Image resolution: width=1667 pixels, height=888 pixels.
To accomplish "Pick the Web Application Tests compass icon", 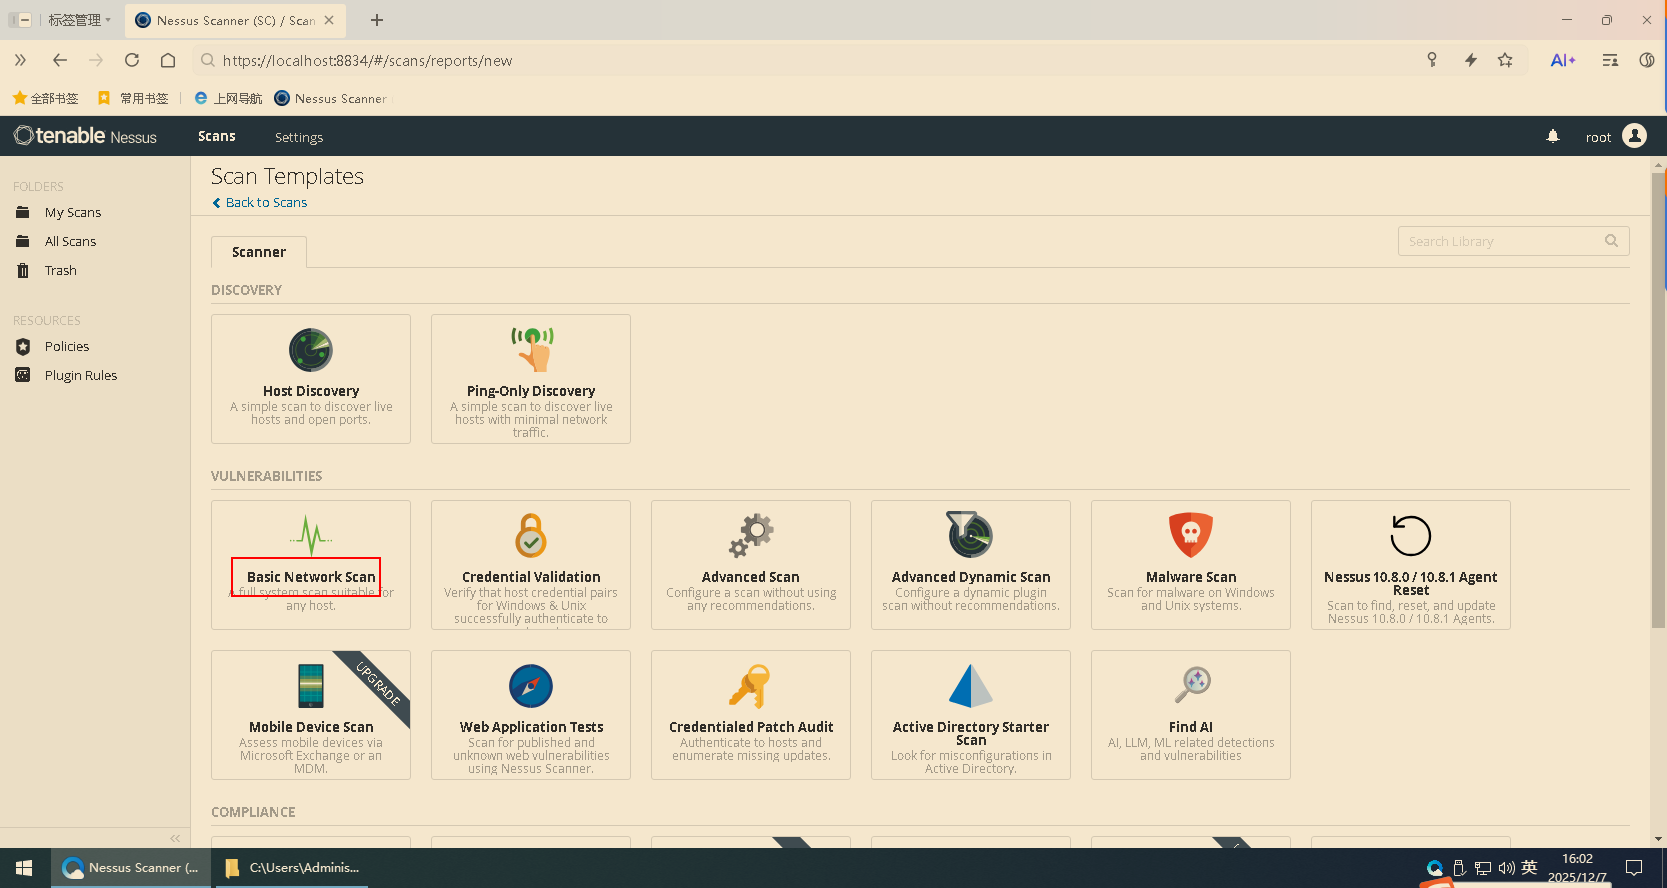I will (x=531, y=686).
